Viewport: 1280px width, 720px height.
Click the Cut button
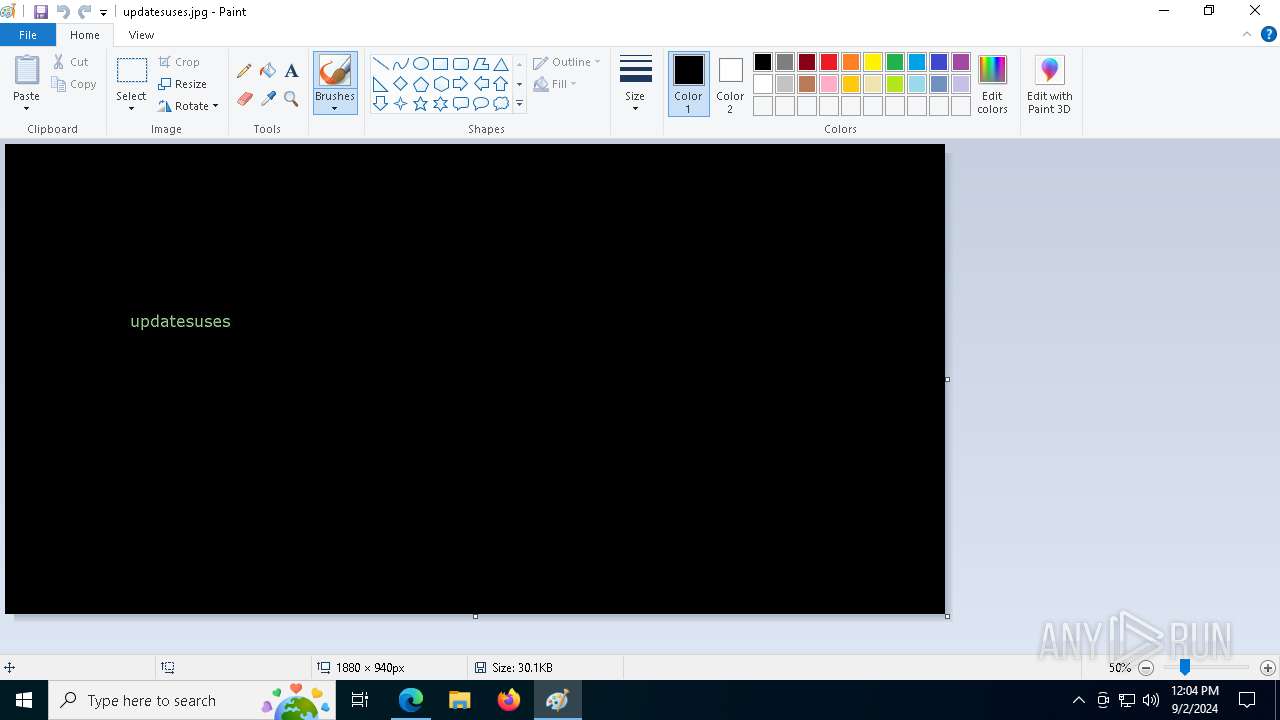(71, 62)
